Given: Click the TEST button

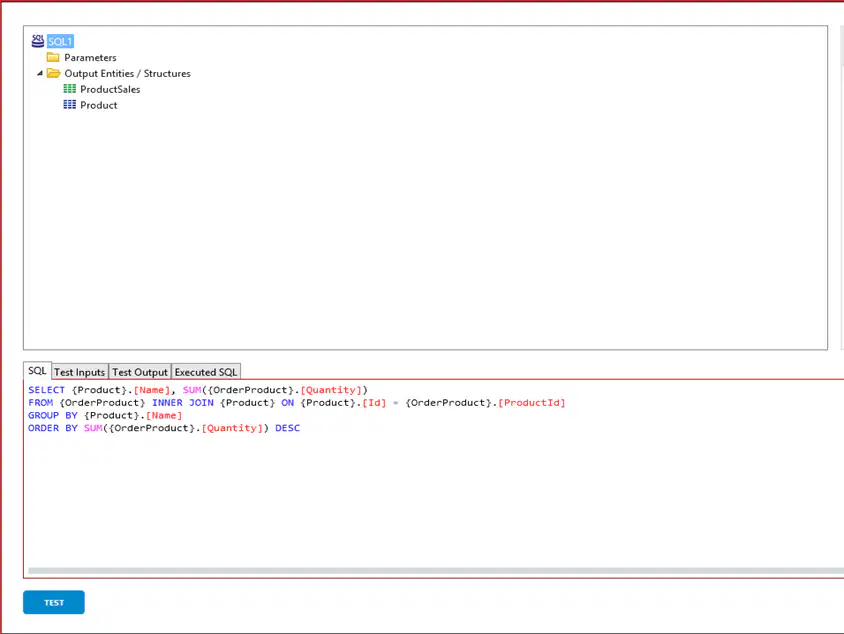Looking at the screenshot, I should click(x=54, y=602).
